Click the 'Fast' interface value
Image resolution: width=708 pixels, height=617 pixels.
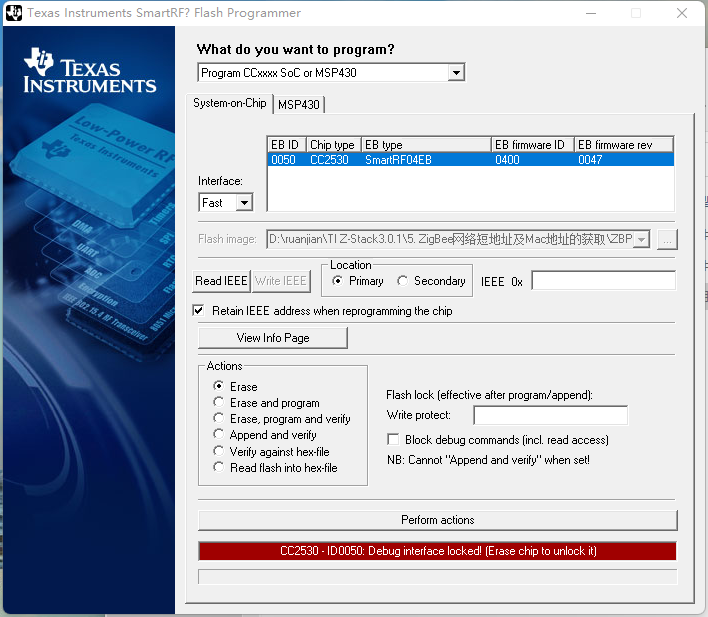[212, 203]
